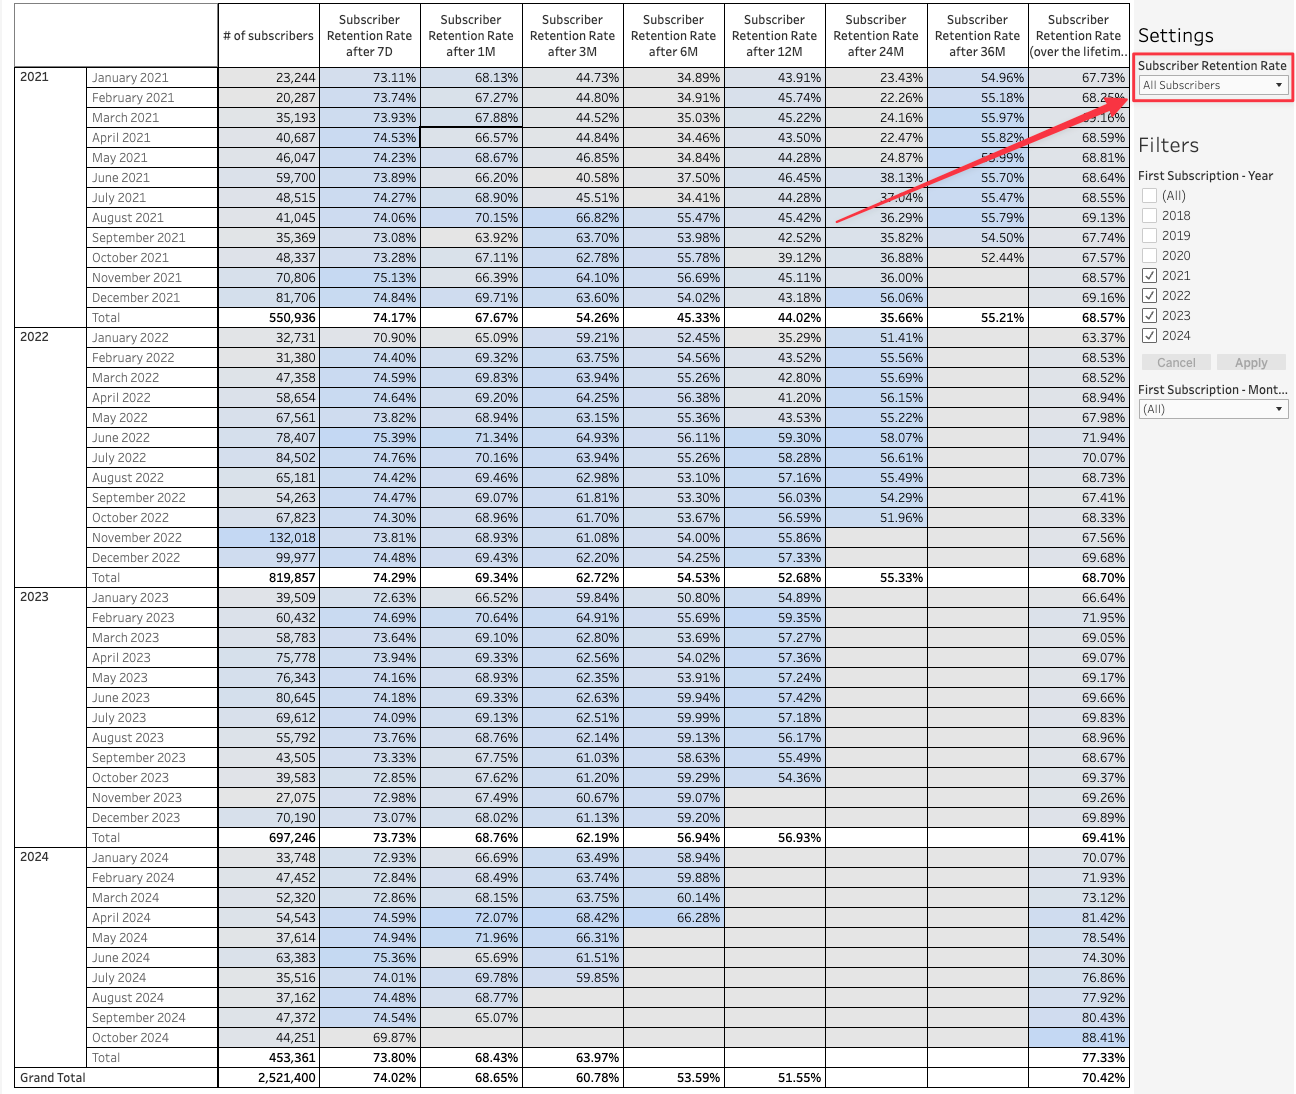The width and height of the screenshot is (1296, 1094).
Task: Click the 453,361 total subscribers cell
Action: pyautogui.click(x=269, y=1058)
